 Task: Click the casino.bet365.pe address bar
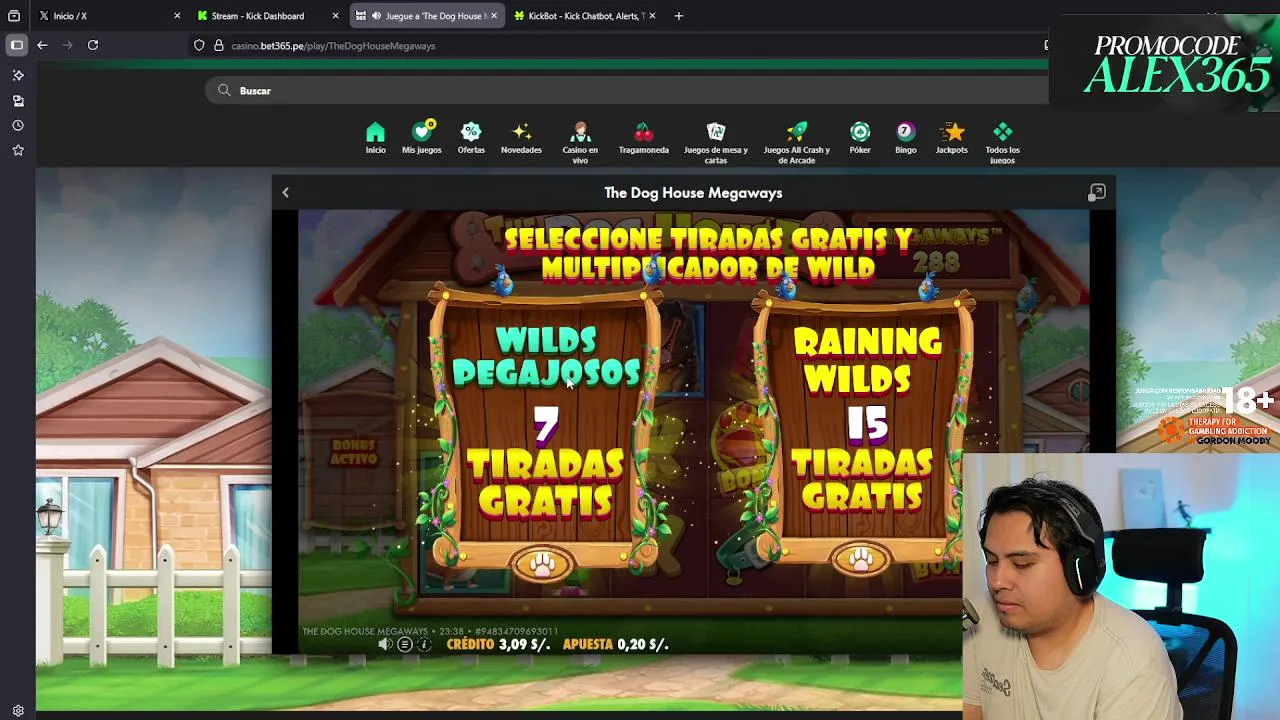tap(620, 45)
